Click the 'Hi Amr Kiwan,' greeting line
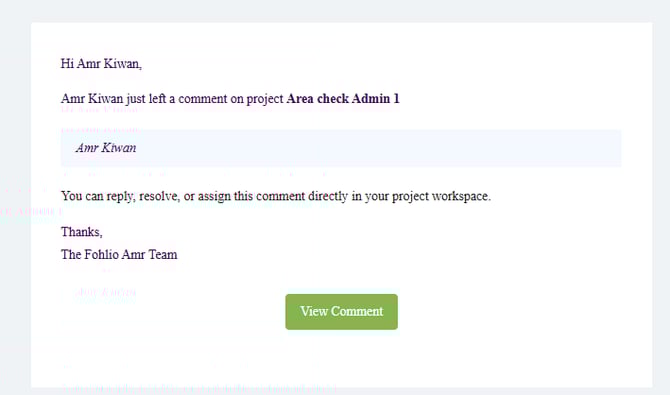Viewport: 670px width, 395px height. point(101,64)
